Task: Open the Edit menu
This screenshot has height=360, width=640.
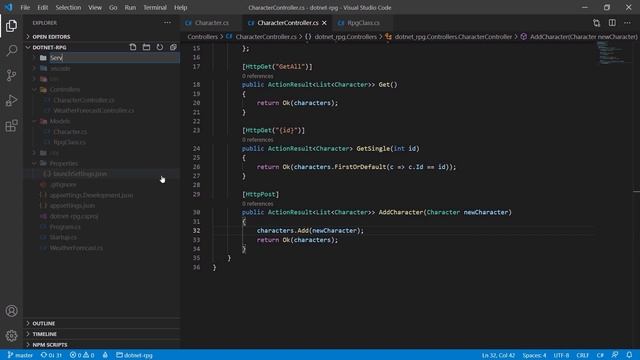Action: [42, 7]
